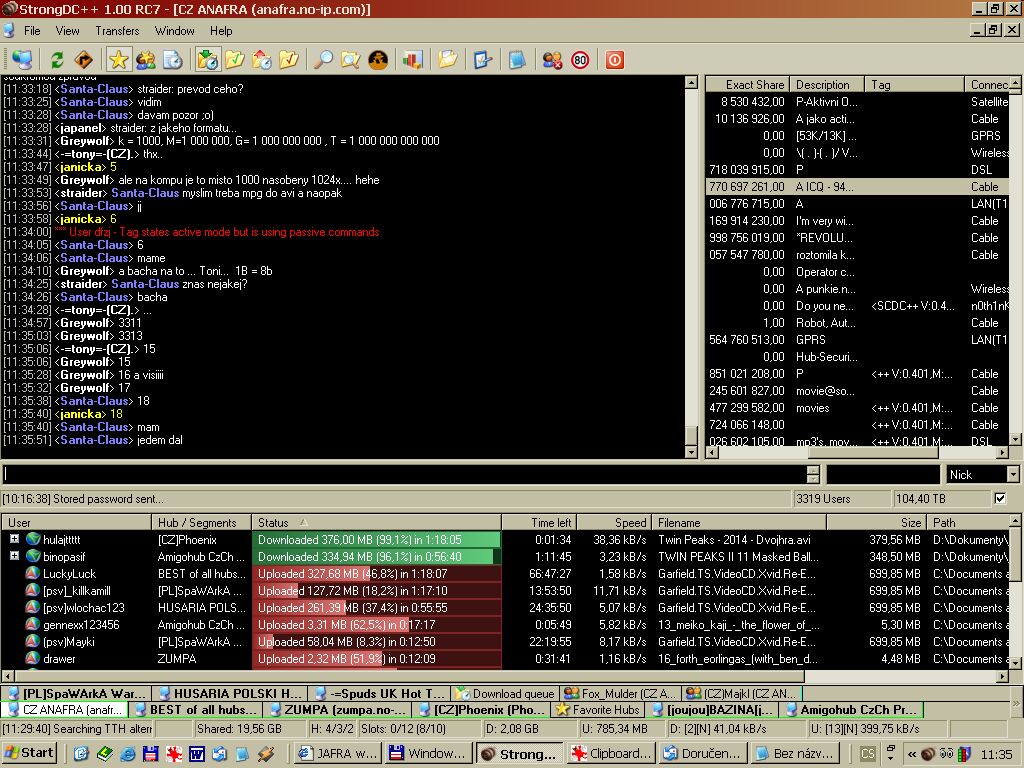
Task: Open the File menu
Action: [x=32, y=31]
